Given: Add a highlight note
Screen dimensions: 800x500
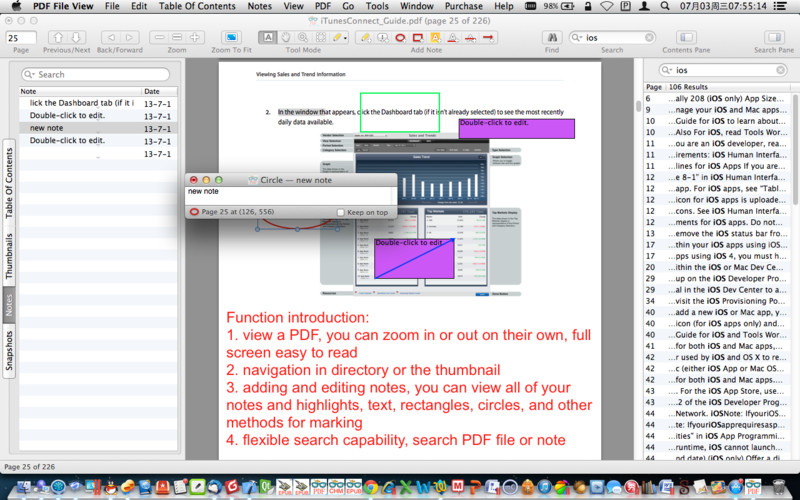Looking at the screenshot, I should coord(435,37).
